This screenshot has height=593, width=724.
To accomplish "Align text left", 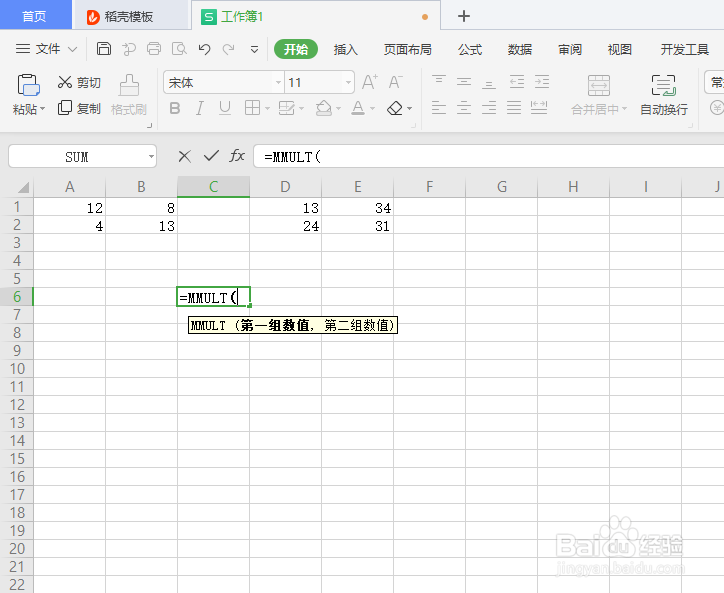I will [x=438, y=108].
